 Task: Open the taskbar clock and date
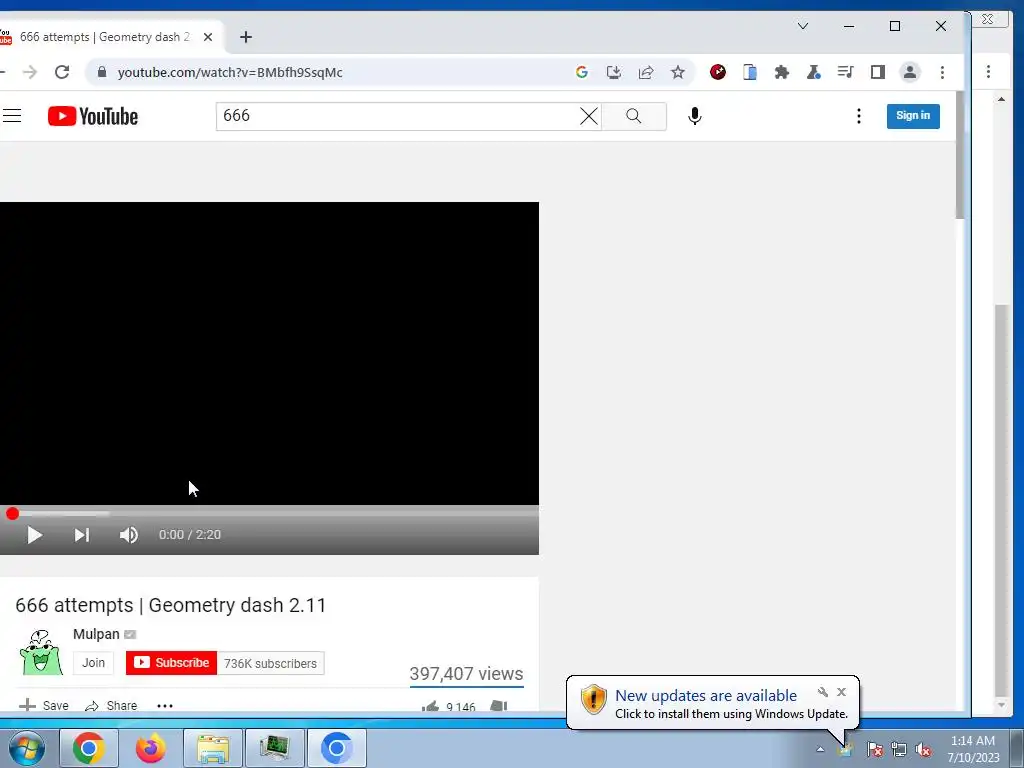tap(973, 749)
